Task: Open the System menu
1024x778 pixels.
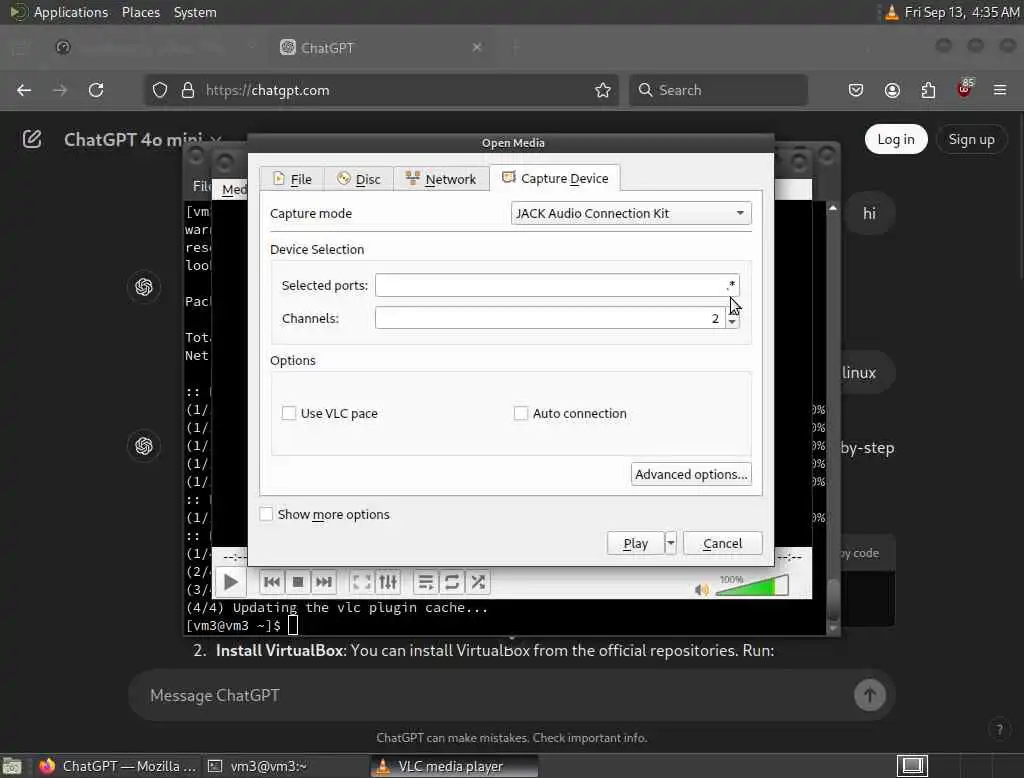Action: click(195, 12)
